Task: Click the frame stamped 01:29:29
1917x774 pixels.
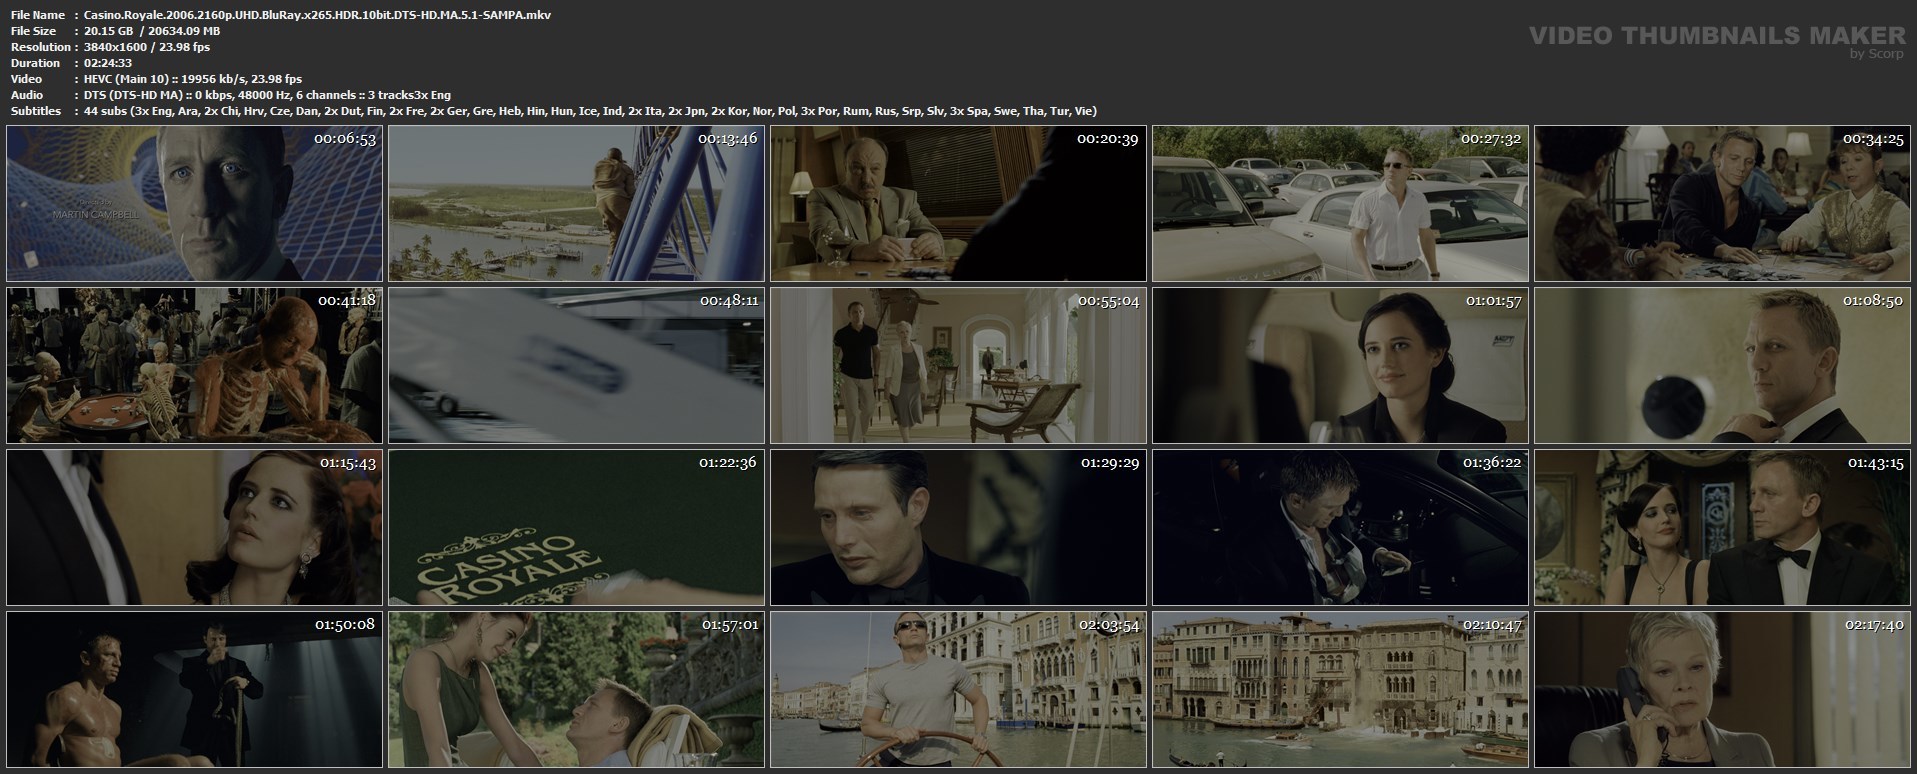Action: pos(958,527)
